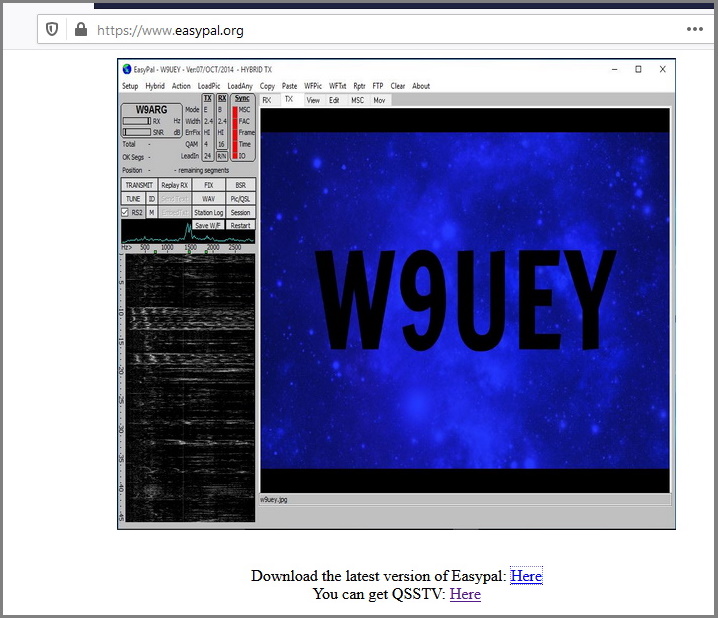Screen dimensions: 718x618
Task: Switch to the RX tab
Action: 267,100
